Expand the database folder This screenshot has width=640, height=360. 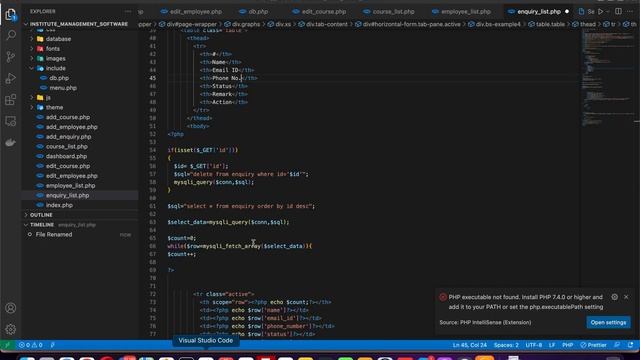tap(58, 39)
